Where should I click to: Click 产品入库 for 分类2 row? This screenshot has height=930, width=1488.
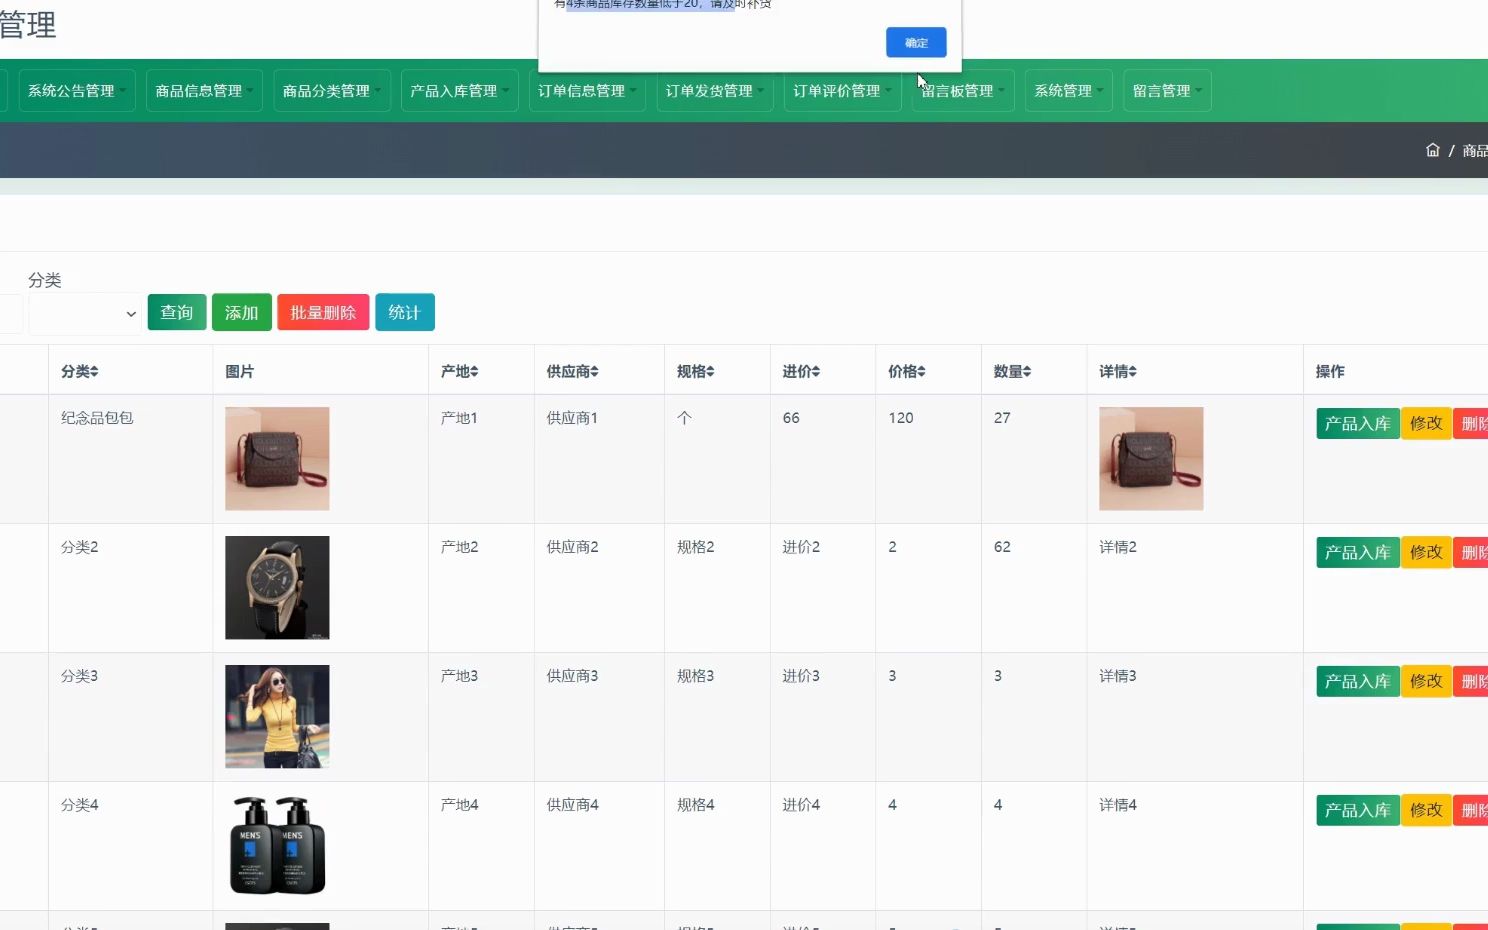[x=1358, y=552]
